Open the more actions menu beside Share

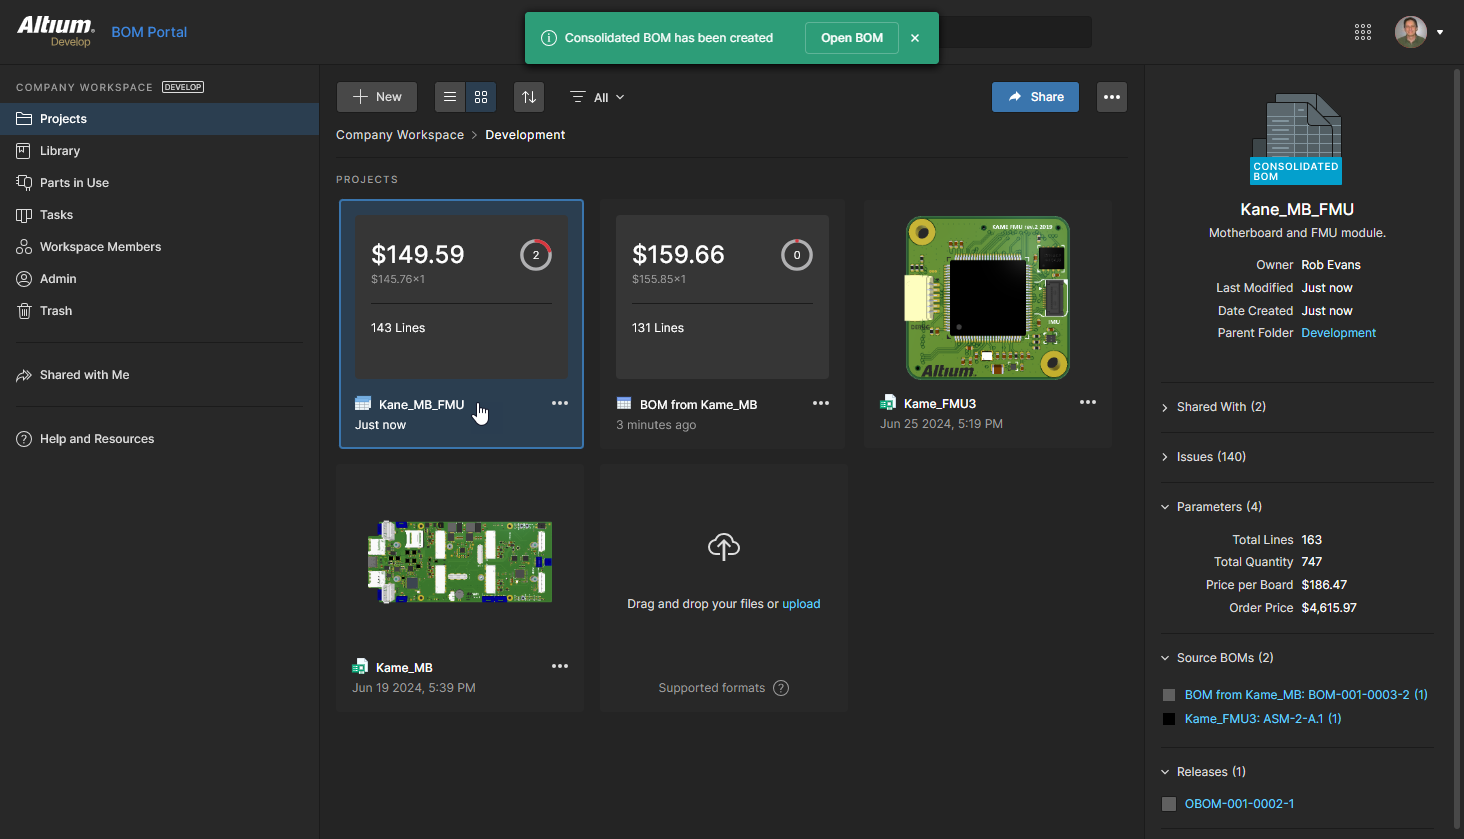click(x=1112, y=97)
